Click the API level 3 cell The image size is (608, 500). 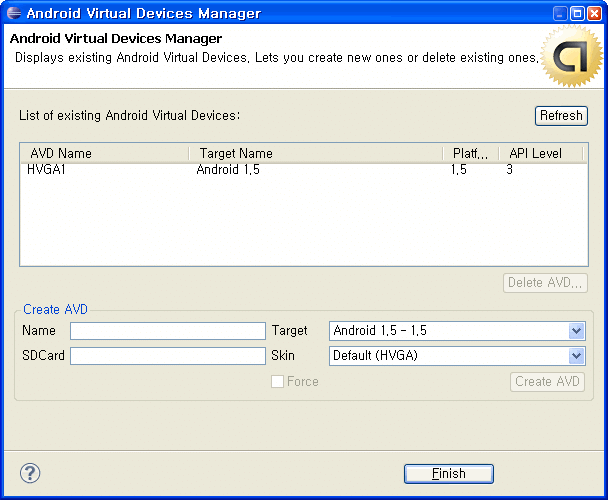pyautogui.click(x=510, y=170)
